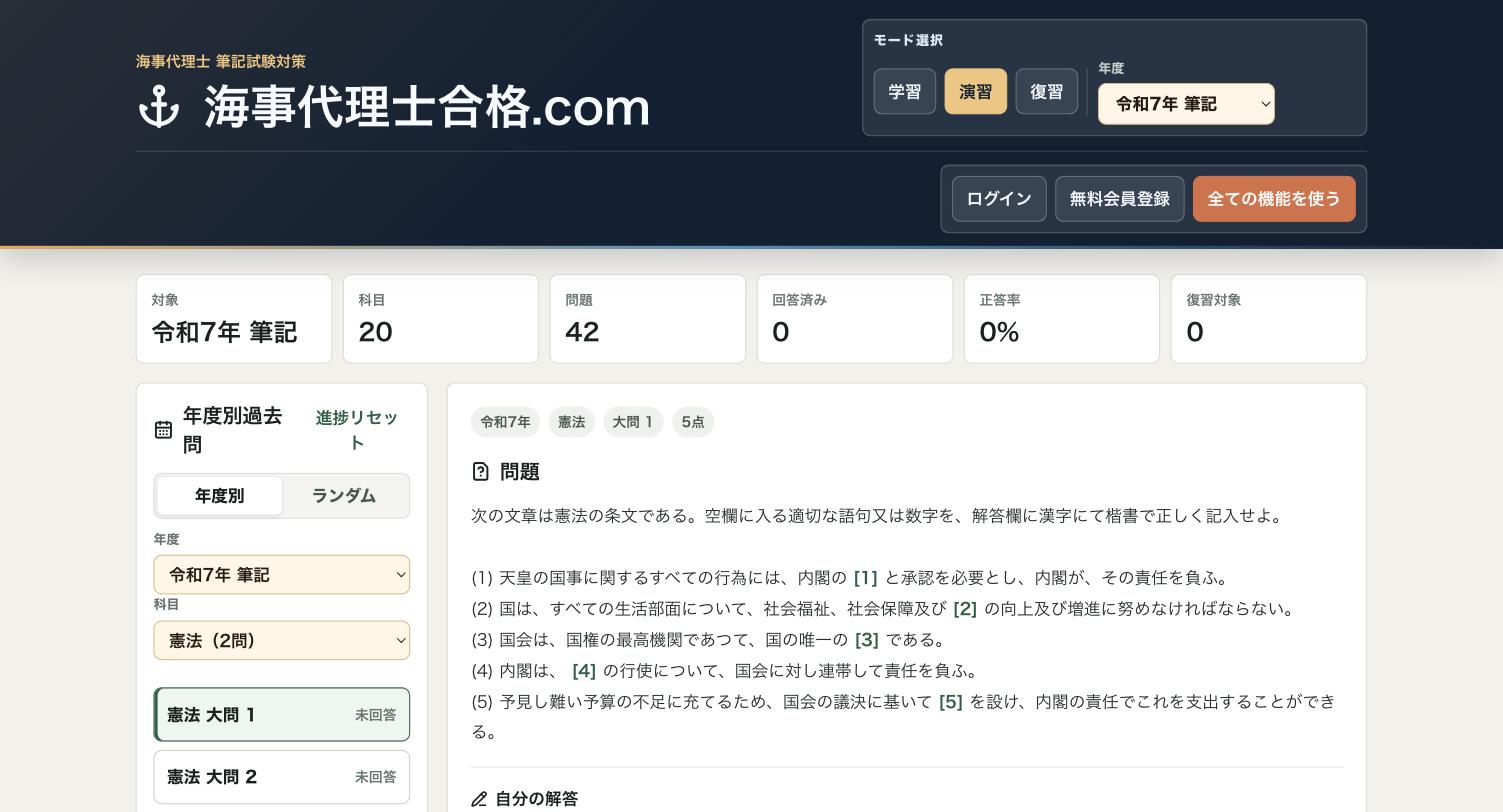Select the ランダム segment
Viewport: 1503px width, 812px height.
pos(344,496)
